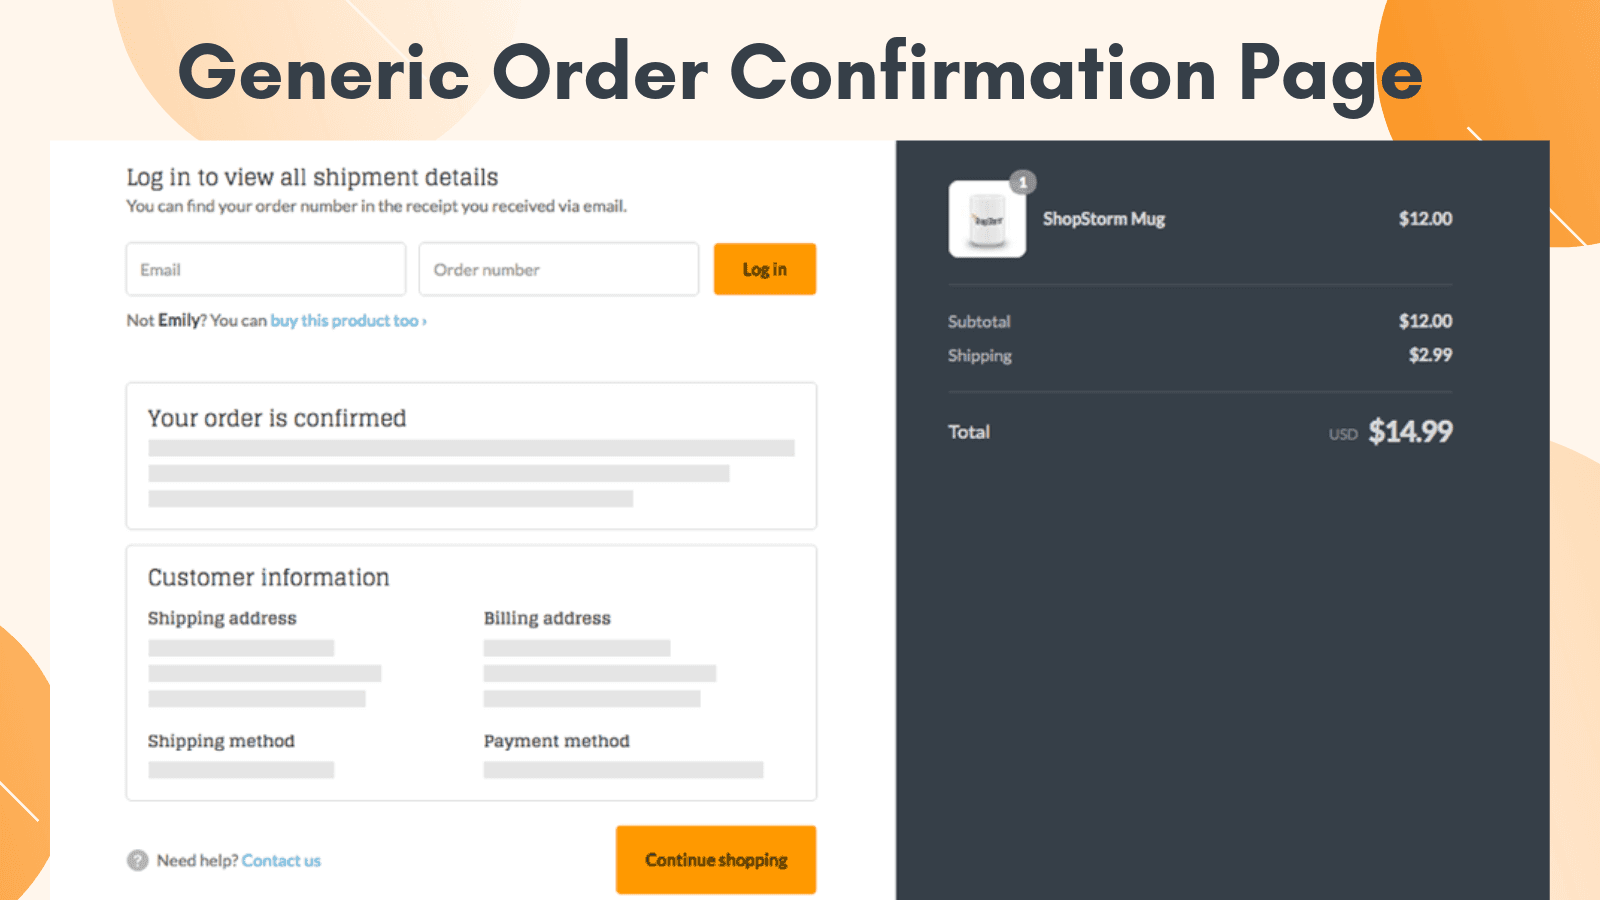Click the Continue shopping button
Viewport: 1600px width, 900px height.
[716, 860]
